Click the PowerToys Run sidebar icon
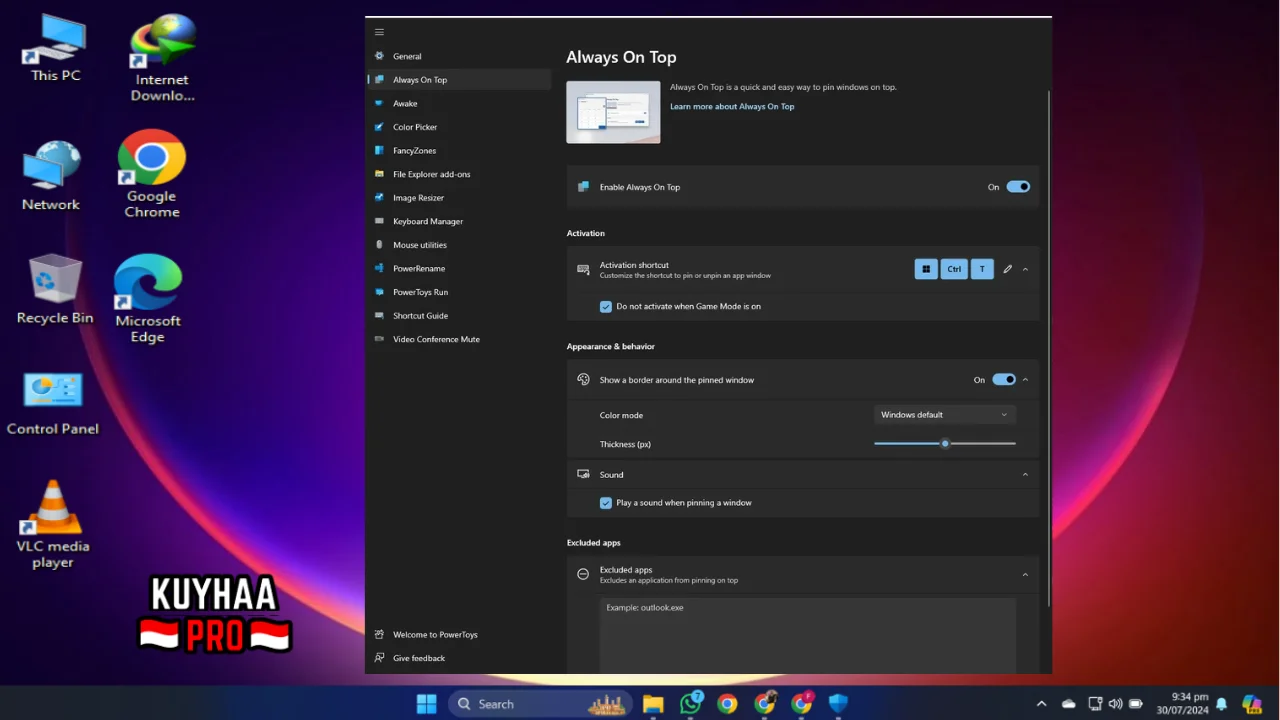 click(379, 292)
